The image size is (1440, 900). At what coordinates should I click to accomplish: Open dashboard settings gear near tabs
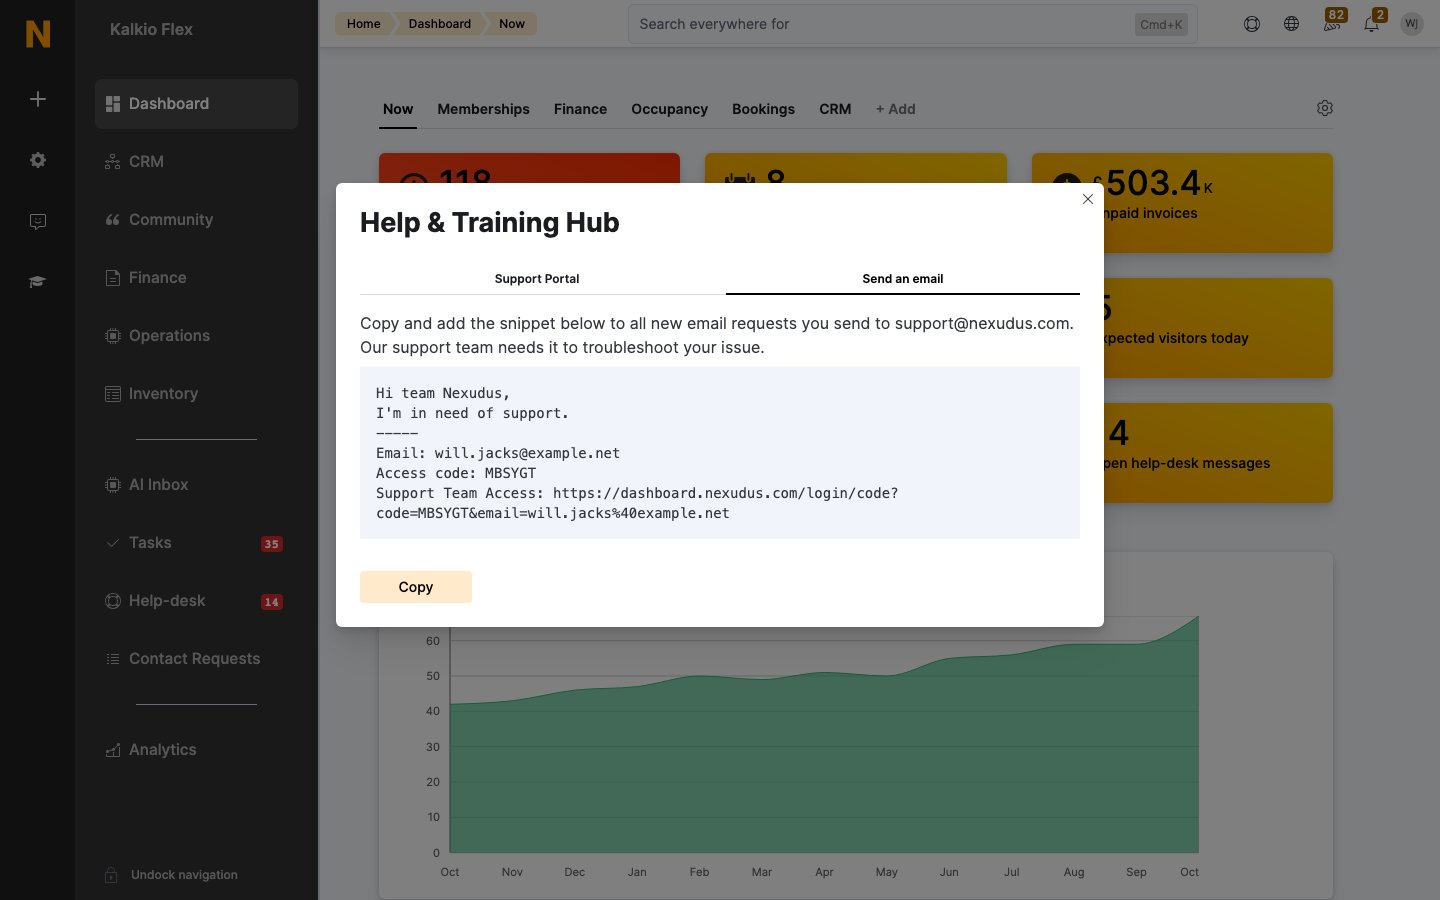[1325, 108]
